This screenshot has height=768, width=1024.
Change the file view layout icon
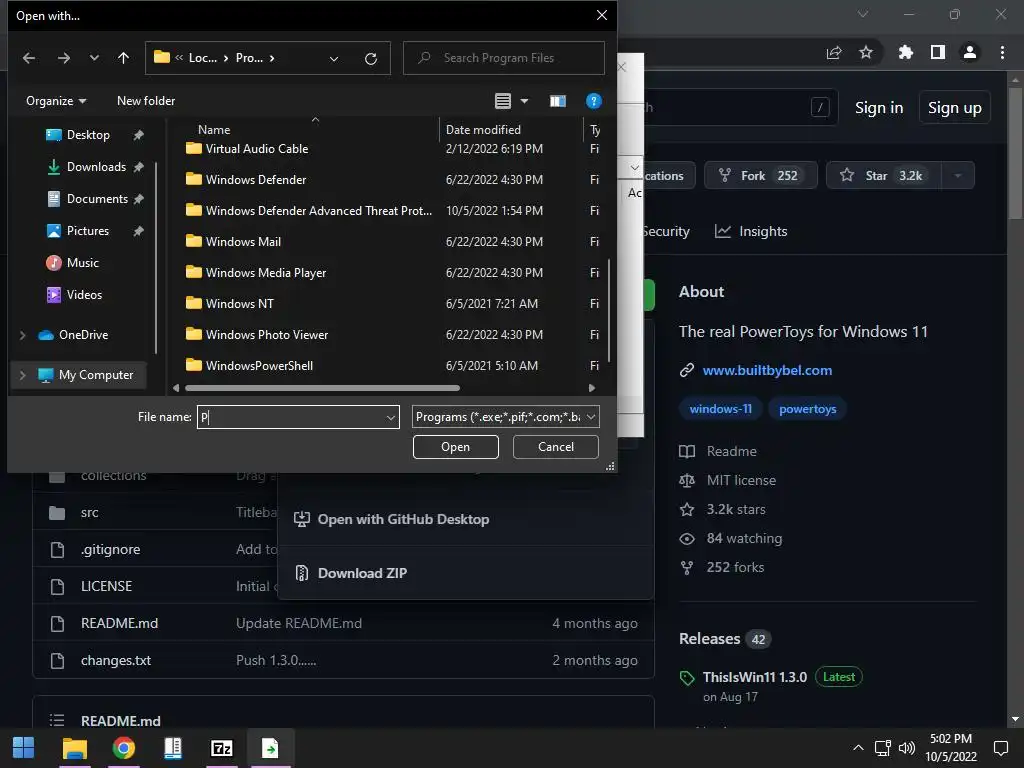[x=502, y=101]
